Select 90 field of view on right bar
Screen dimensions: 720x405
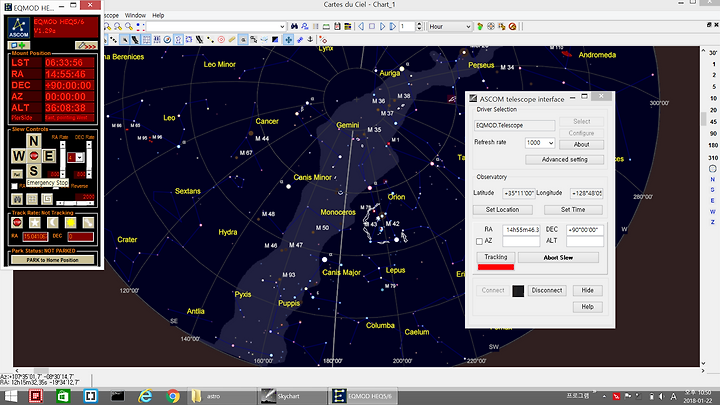(713, 134)
